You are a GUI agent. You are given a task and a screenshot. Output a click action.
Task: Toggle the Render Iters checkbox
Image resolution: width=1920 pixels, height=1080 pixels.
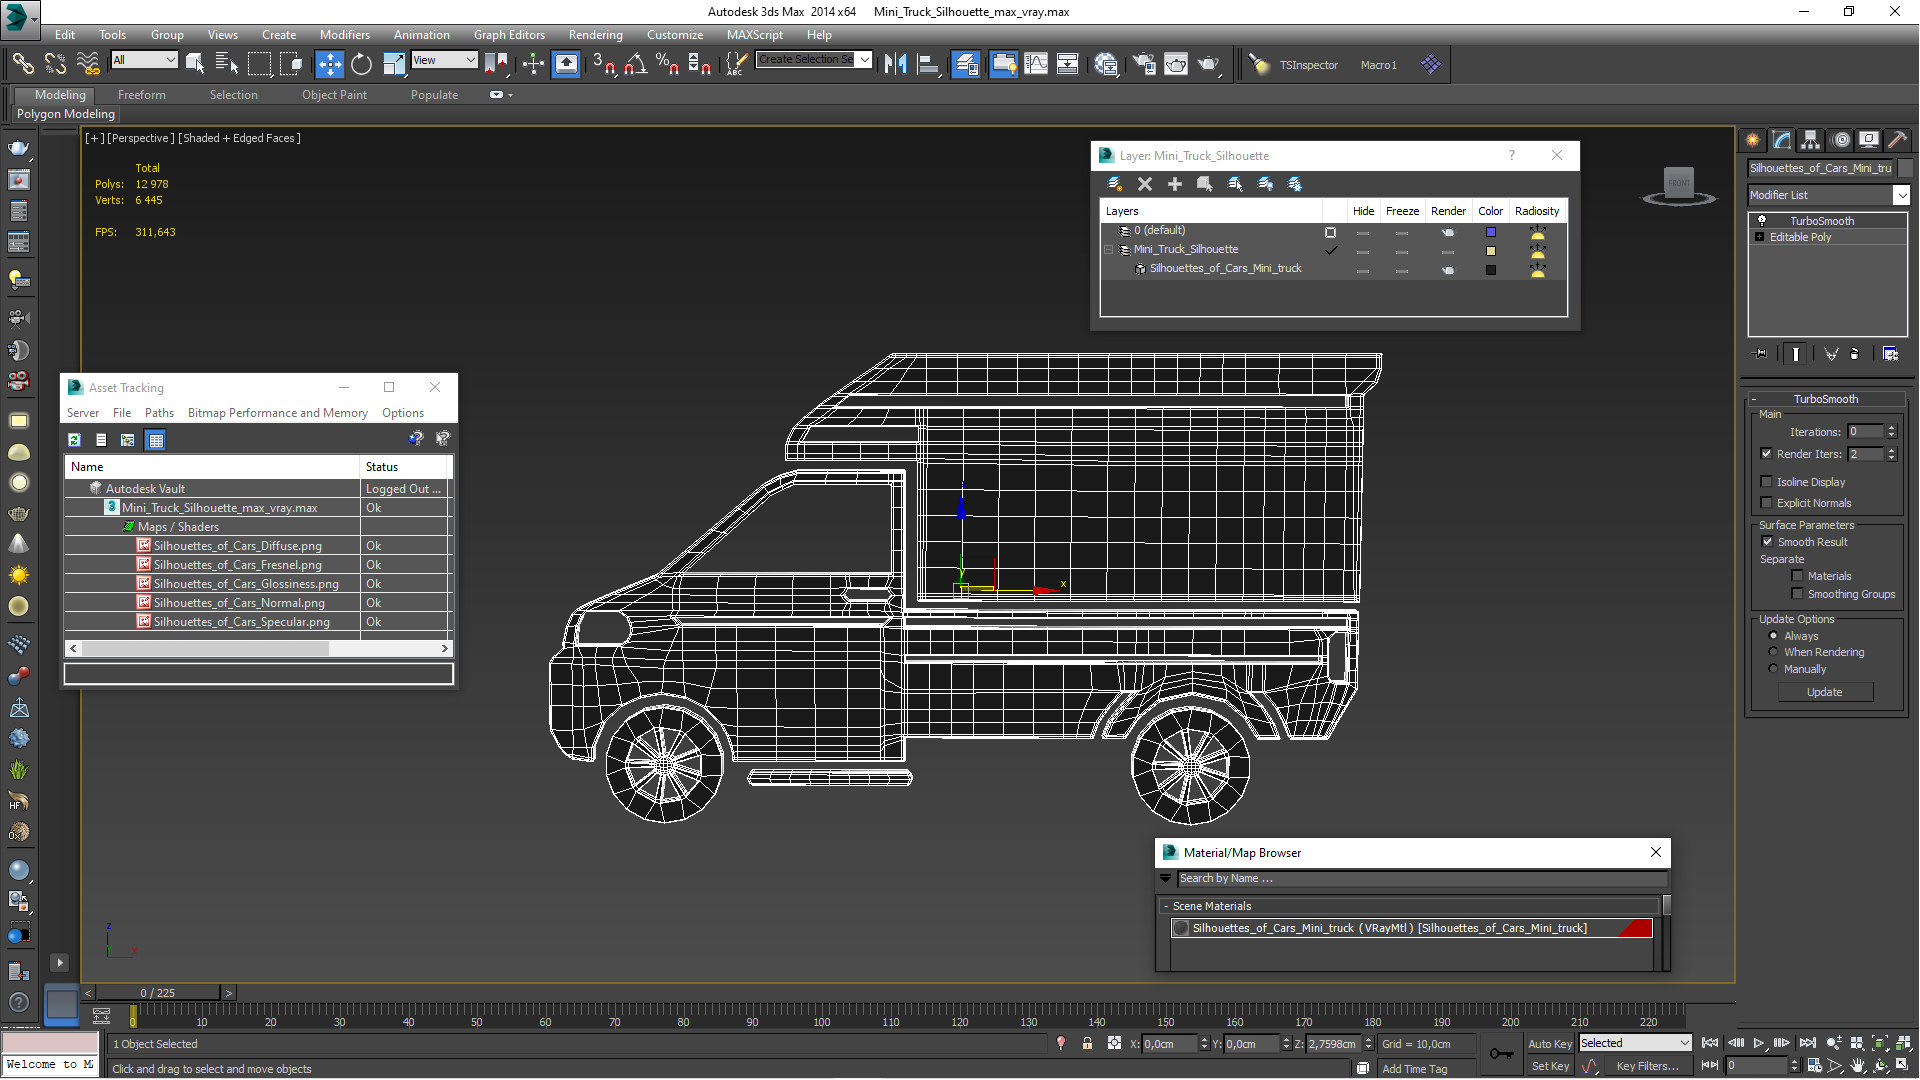(x=1766, y=453)
